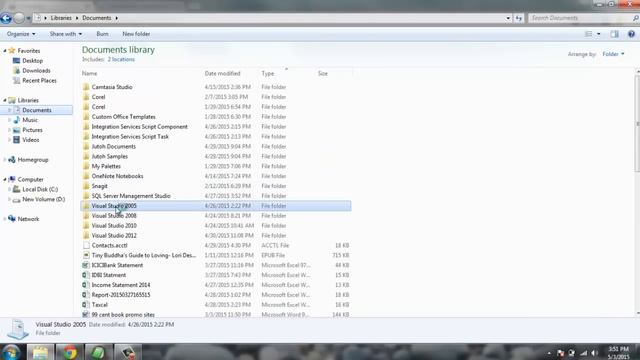Click the file list vertical scrollbar thumb
The width and height of the screenshot is (640, 360).
pos(637,123)
